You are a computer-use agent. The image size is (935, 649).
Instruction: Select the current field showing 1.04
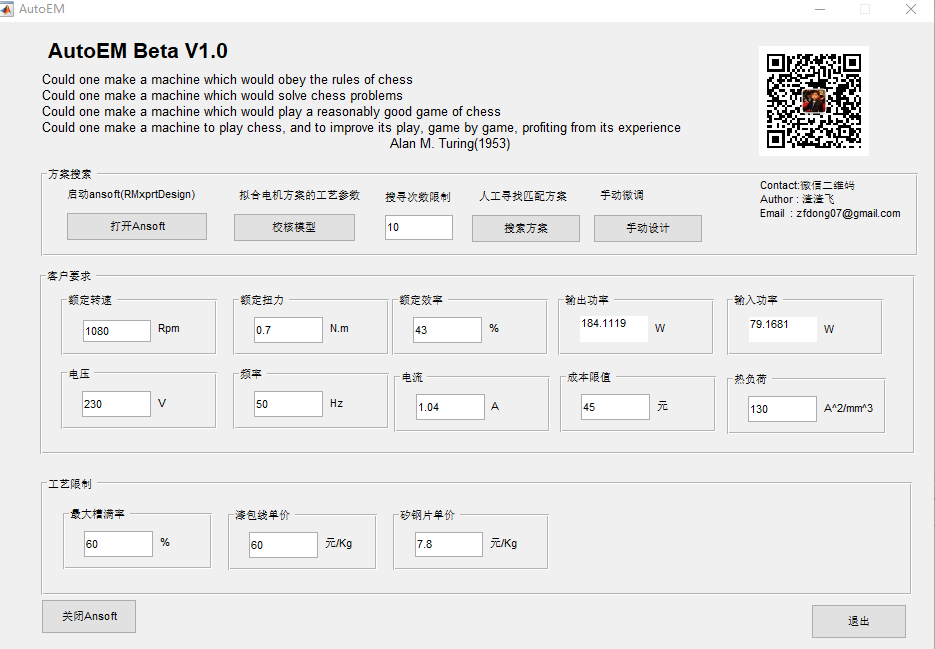[x=450, y=407]
